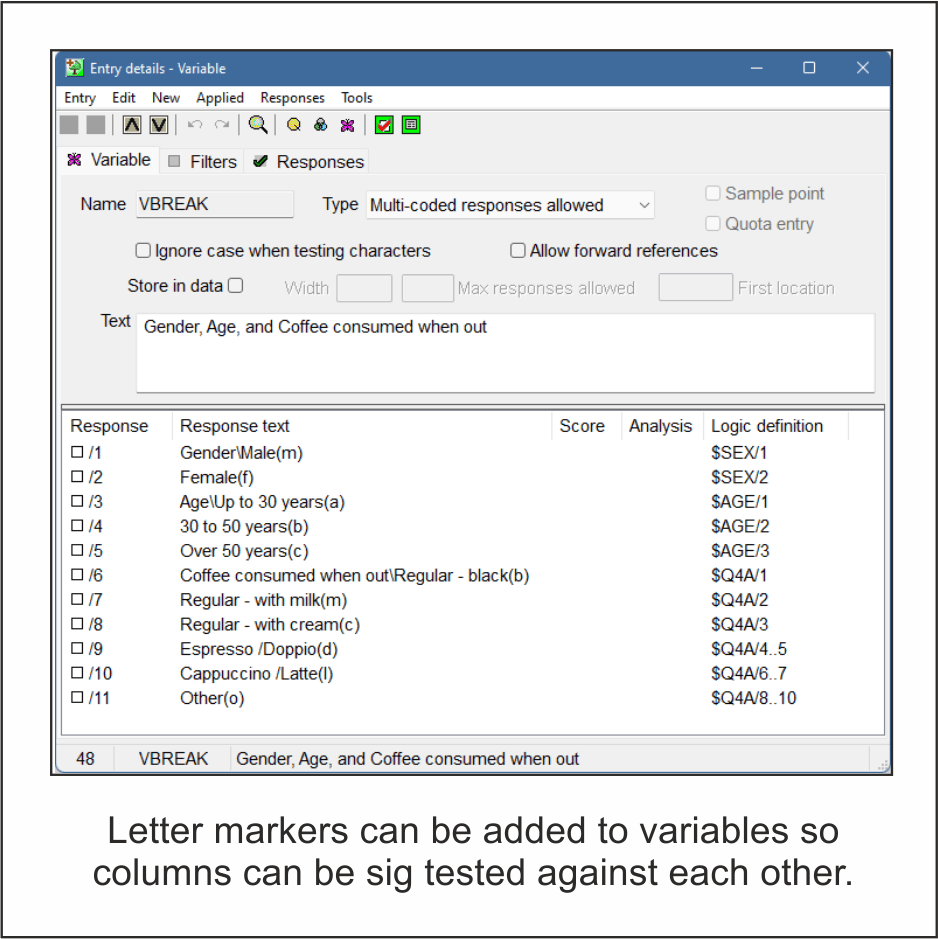Click the Response column header

(x=109, y=426)
